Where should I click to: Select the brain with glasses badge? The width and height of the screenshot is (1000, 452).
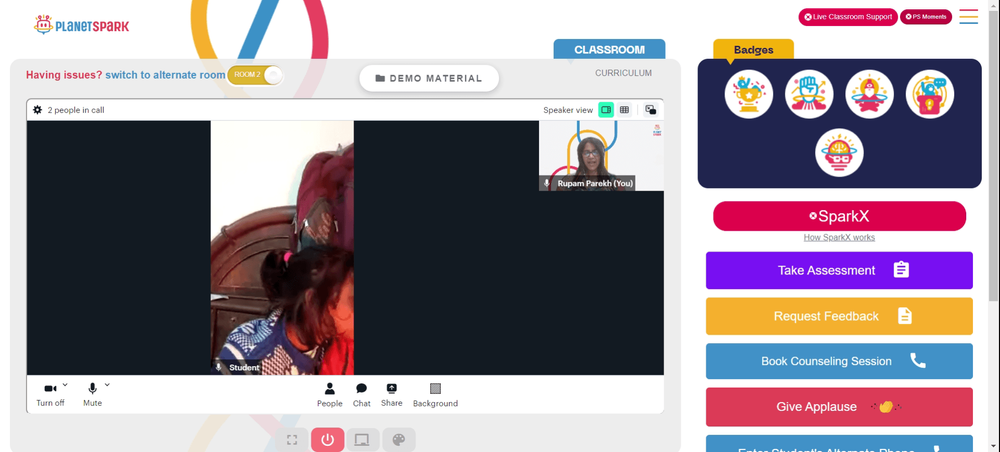pos(839,153)
